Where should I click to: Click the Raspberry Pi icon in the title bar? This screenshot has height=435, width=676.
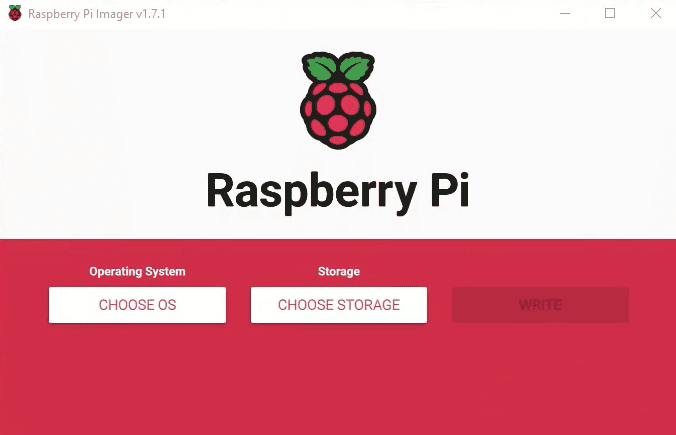(15, 13)
